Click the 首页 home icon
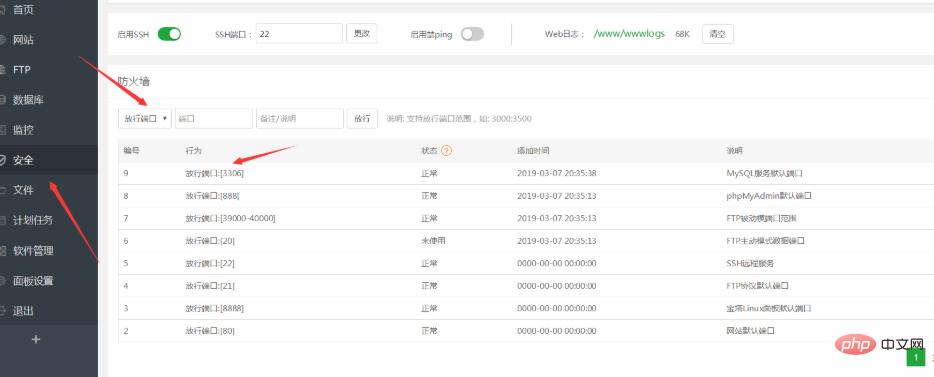 coord(2,10)
